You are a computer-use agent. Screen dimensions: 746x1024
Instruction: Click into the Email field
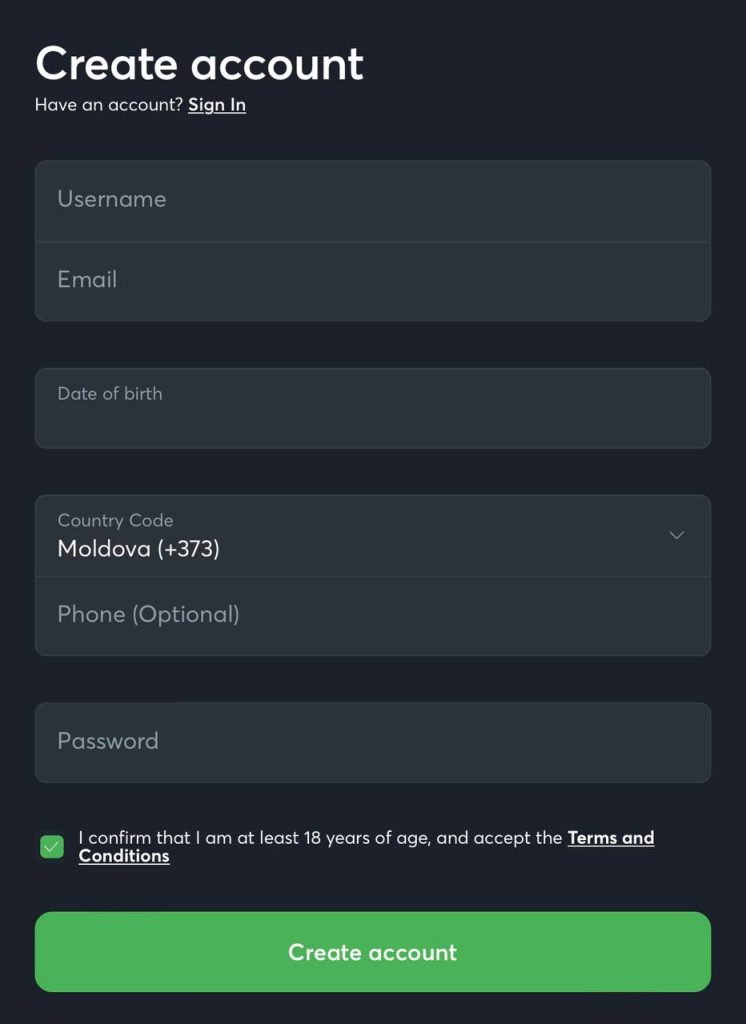click(372, 281)
